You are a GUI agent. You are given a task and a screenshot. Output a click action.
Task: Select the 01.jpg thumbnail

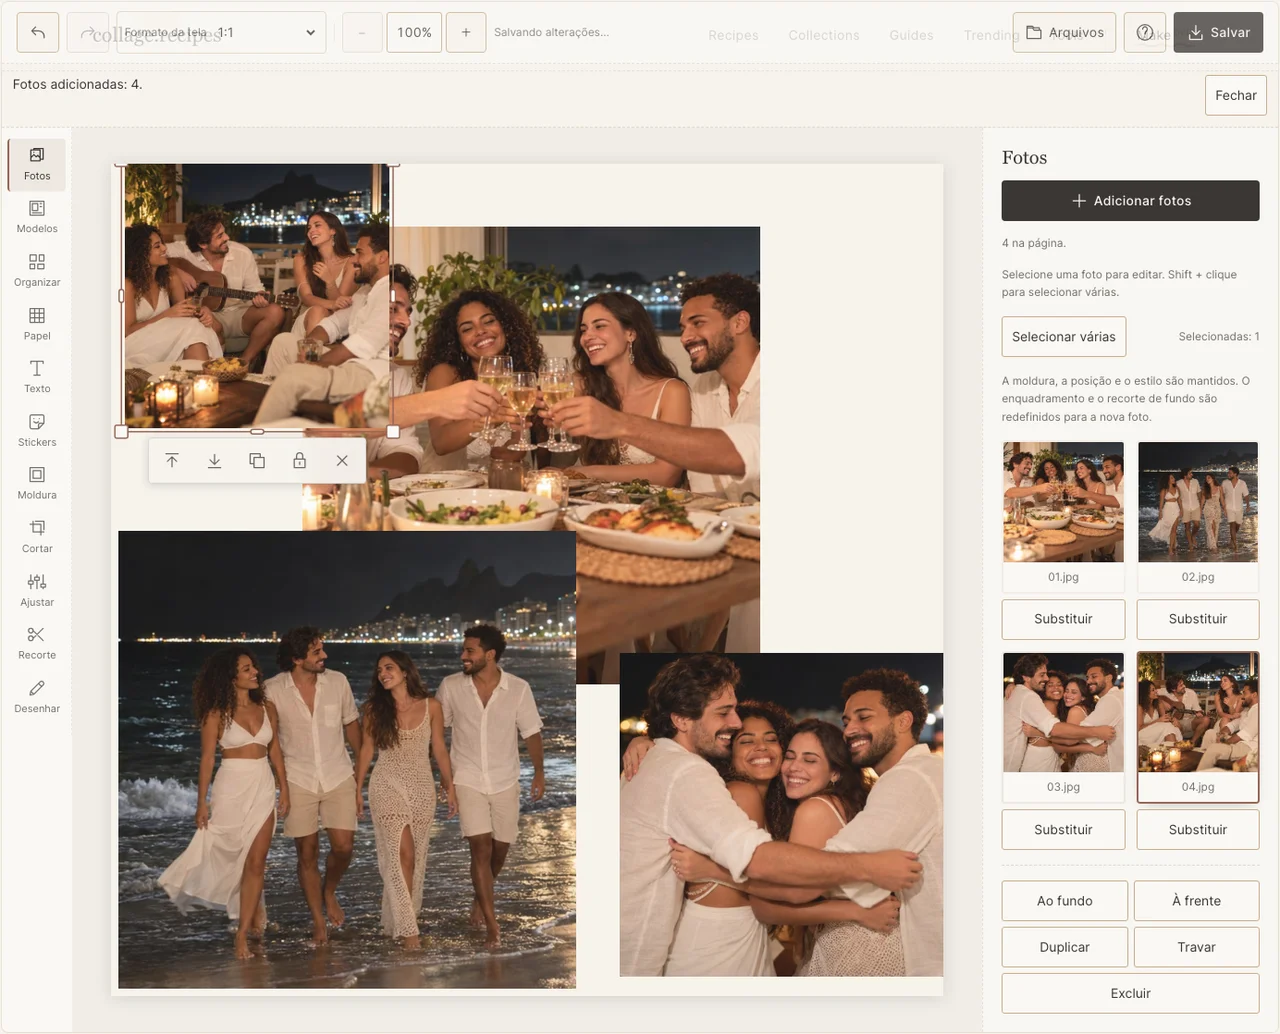(1063, 516)
